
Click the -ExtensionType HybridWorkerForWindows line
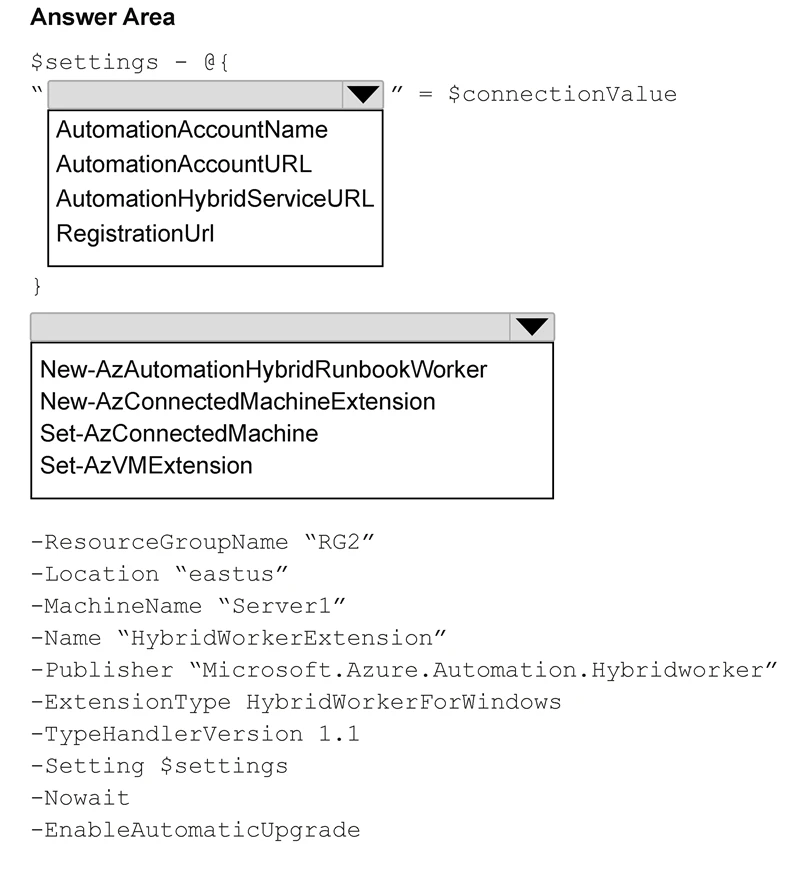click(x=296, y=702)
